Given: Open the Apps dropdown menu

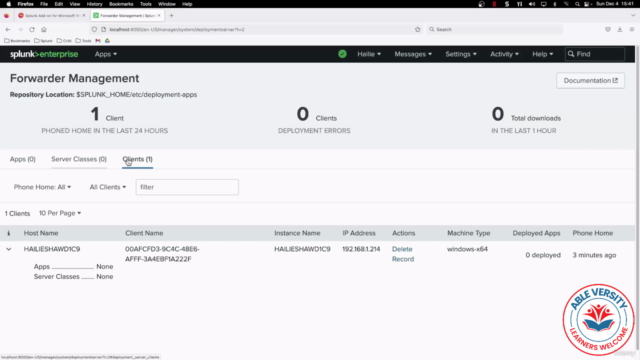Looking at the screenshot, I should point(106,54).
